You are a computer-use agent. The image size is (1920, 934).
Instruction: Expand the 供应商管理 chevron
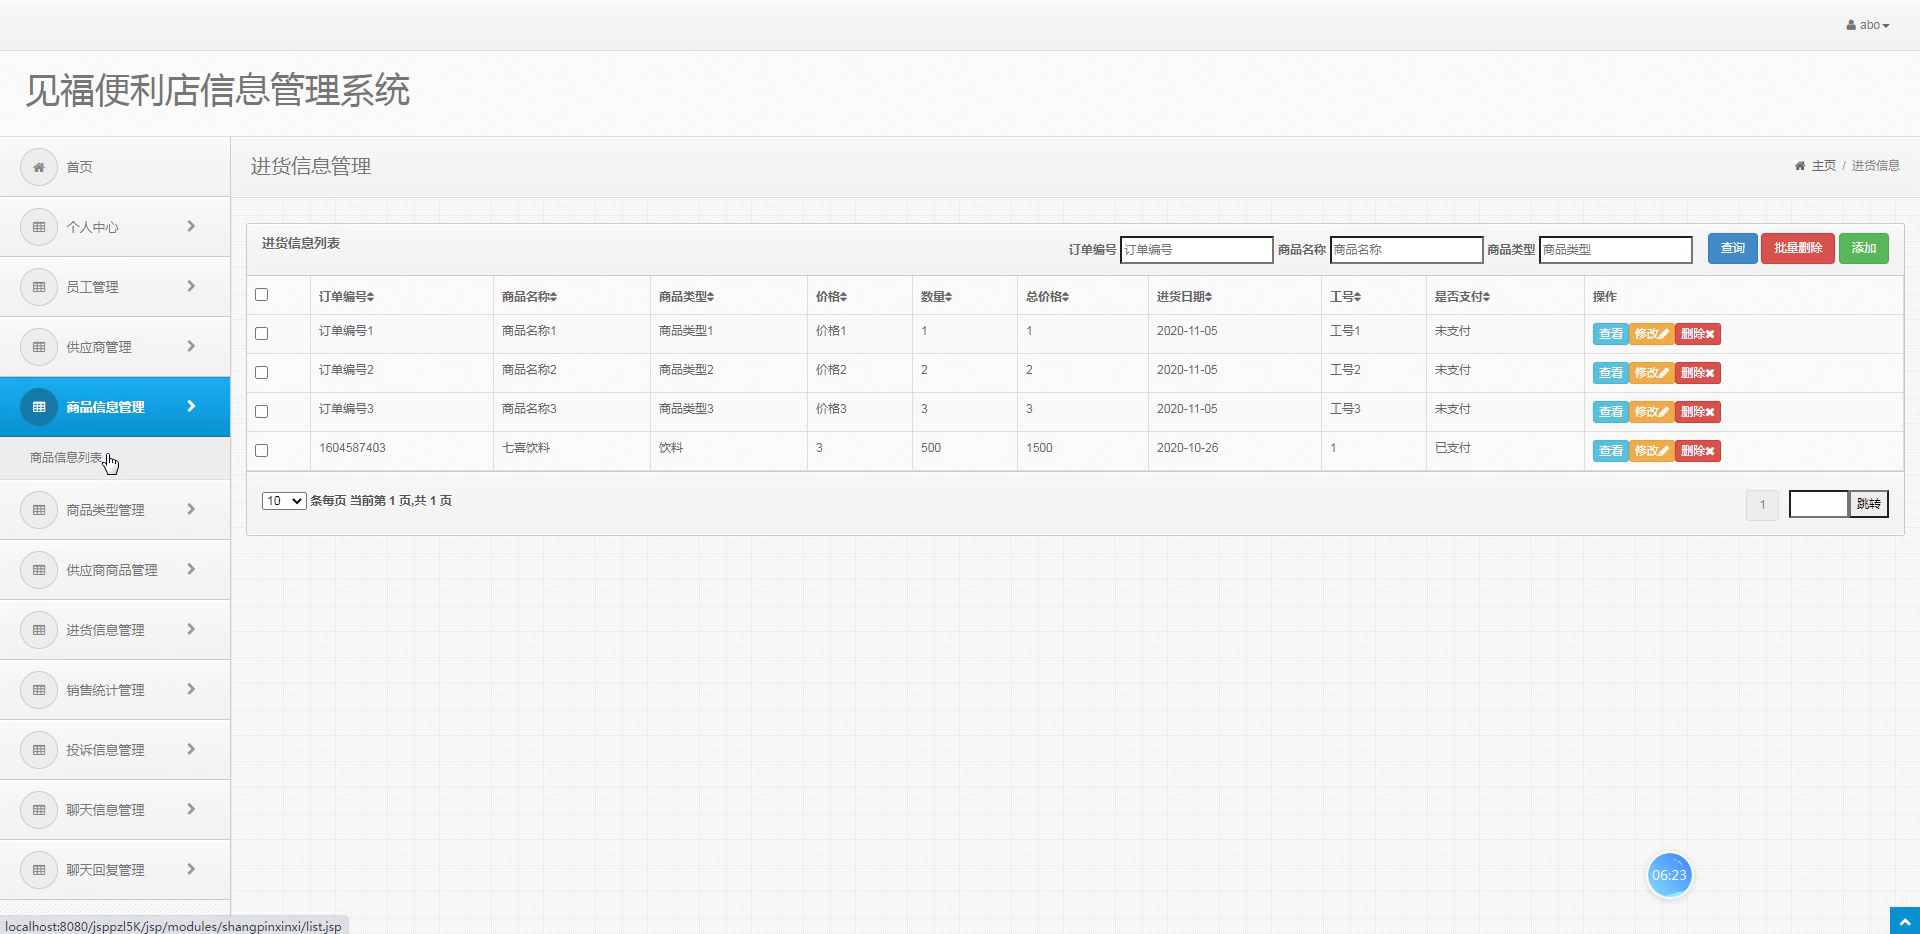point(191,347)
